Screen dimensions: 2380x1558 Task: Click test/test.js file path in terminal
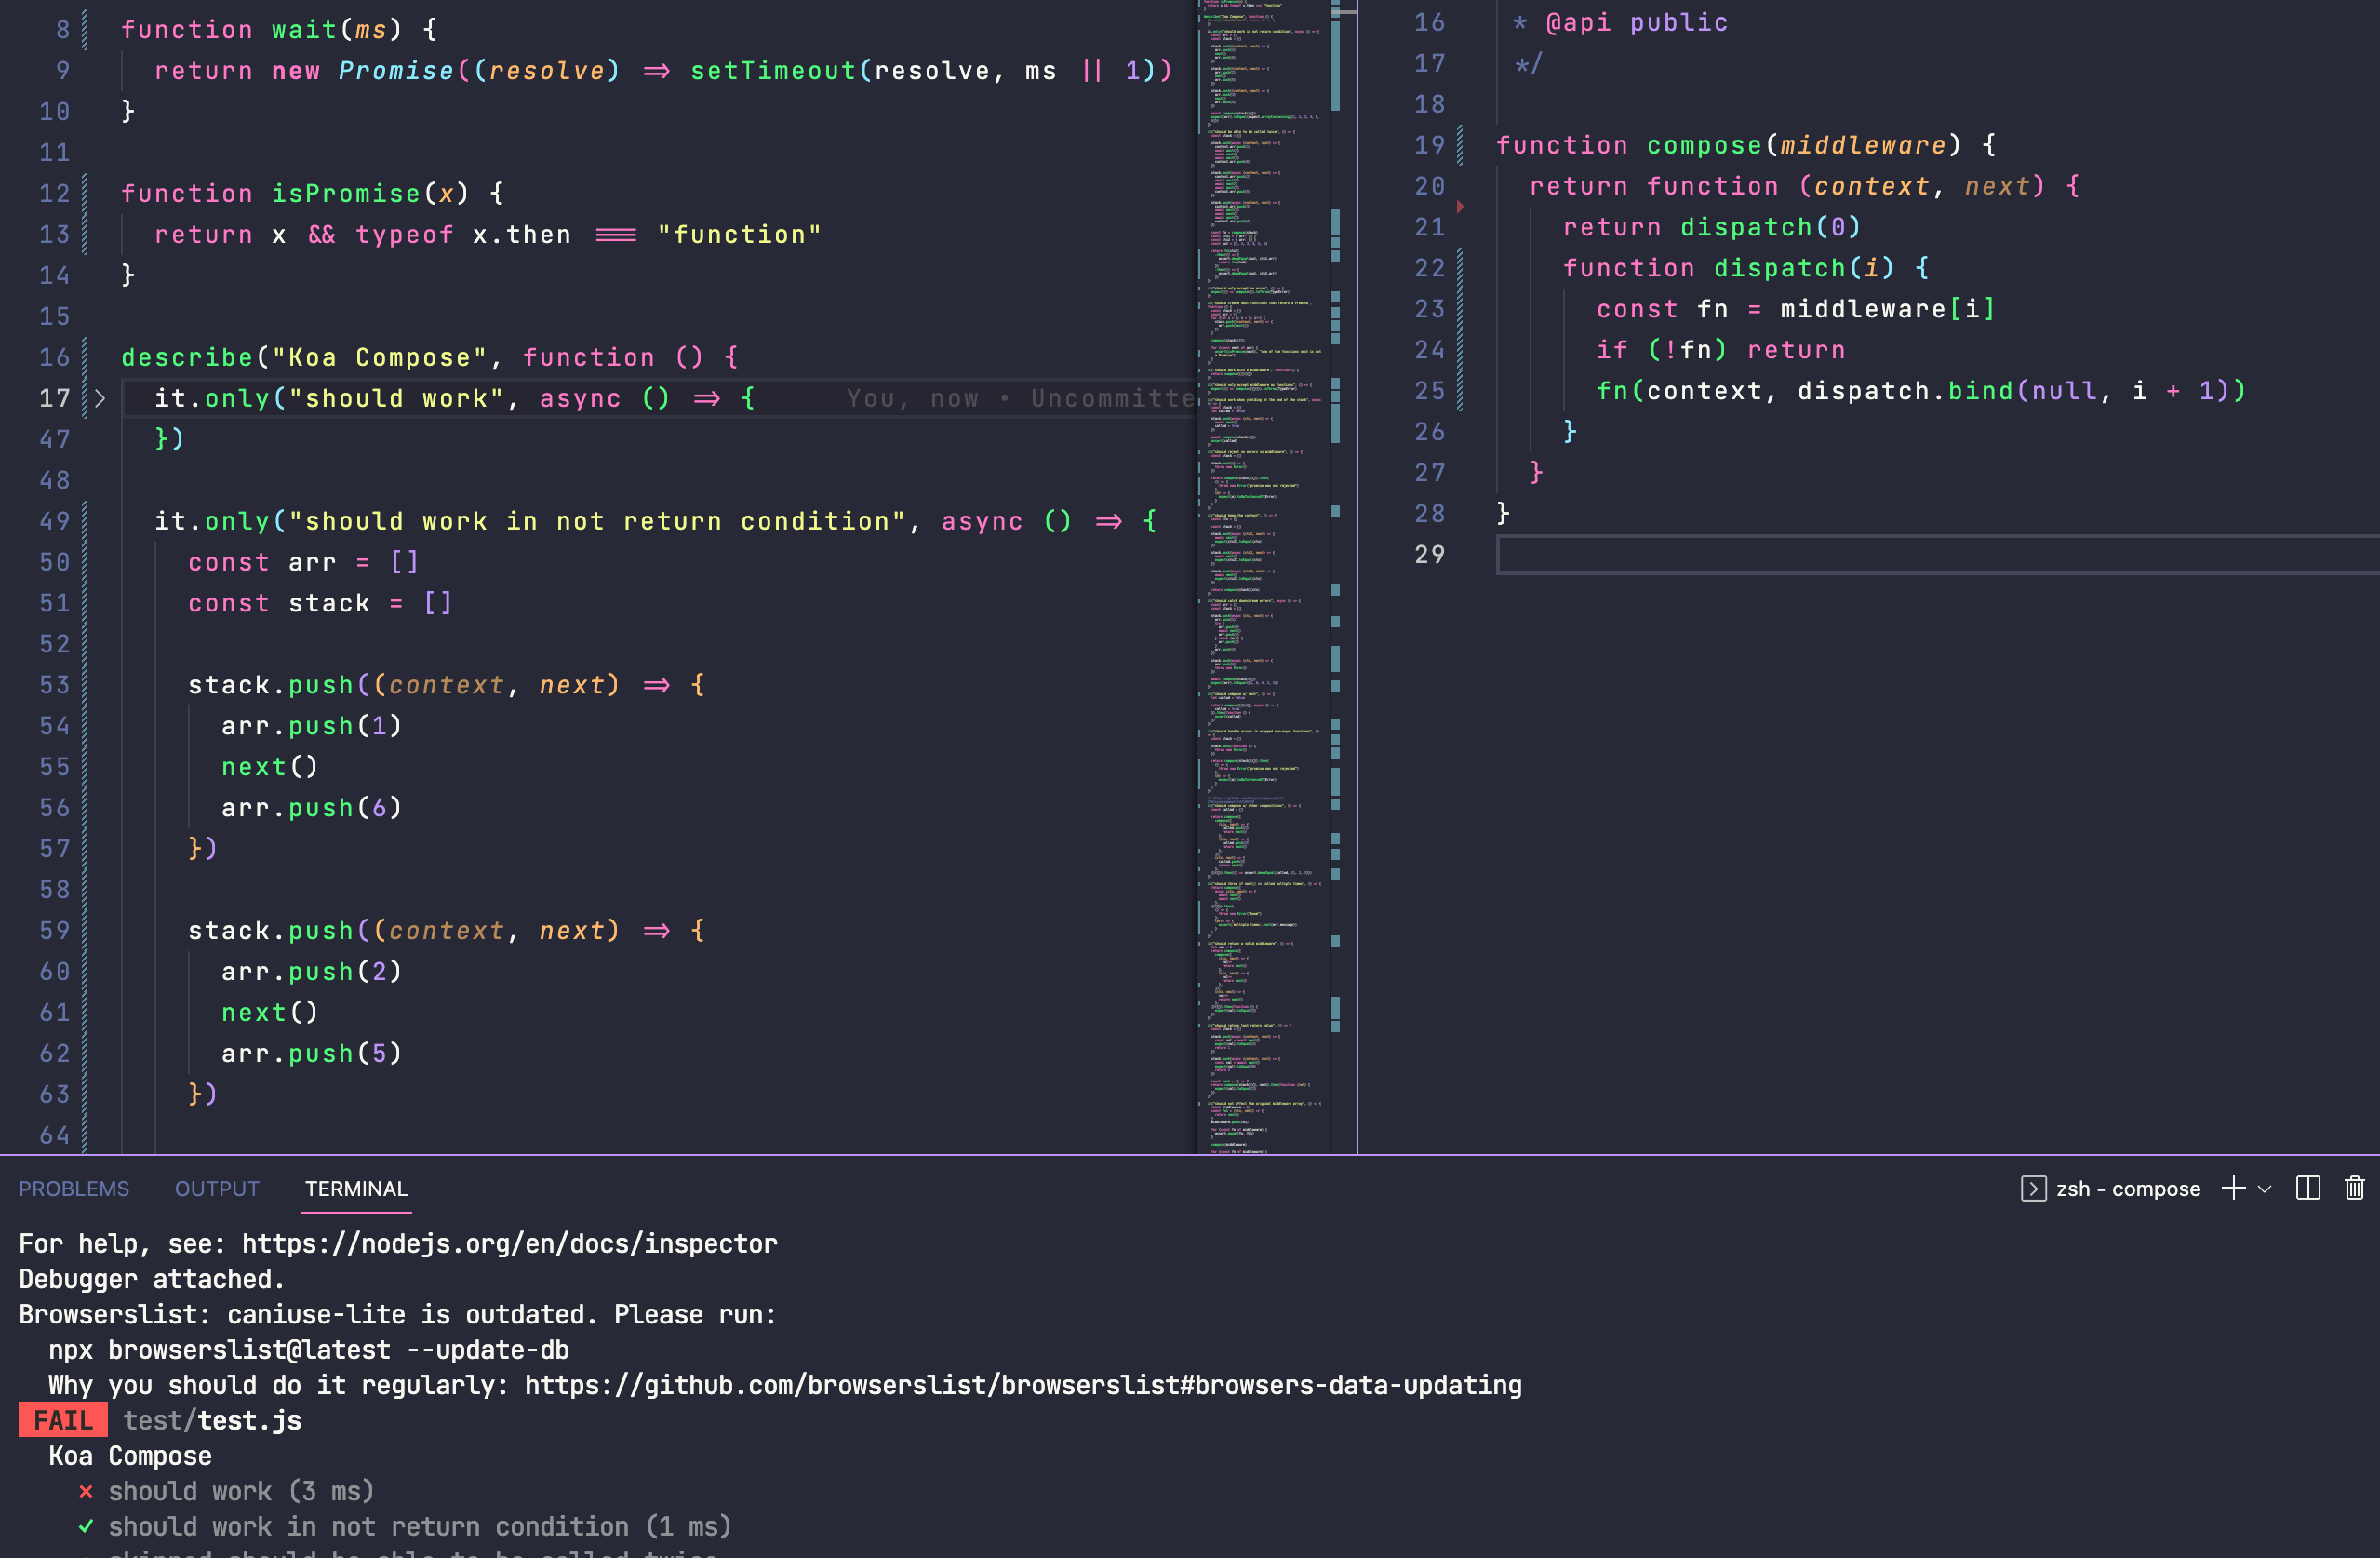[212, 1421]
